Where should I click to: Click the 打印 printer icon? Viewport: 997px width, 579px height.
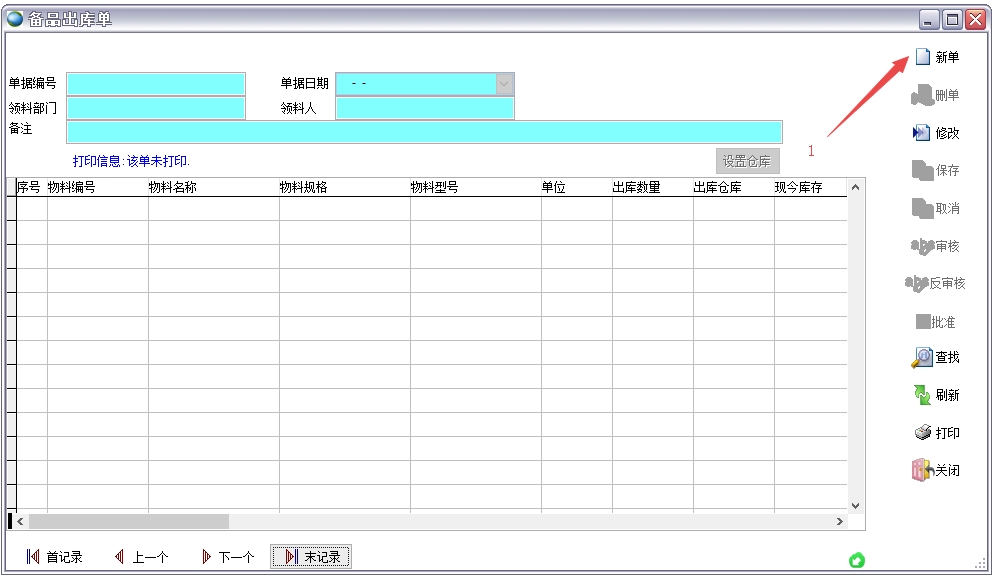(x=922, y=433)
